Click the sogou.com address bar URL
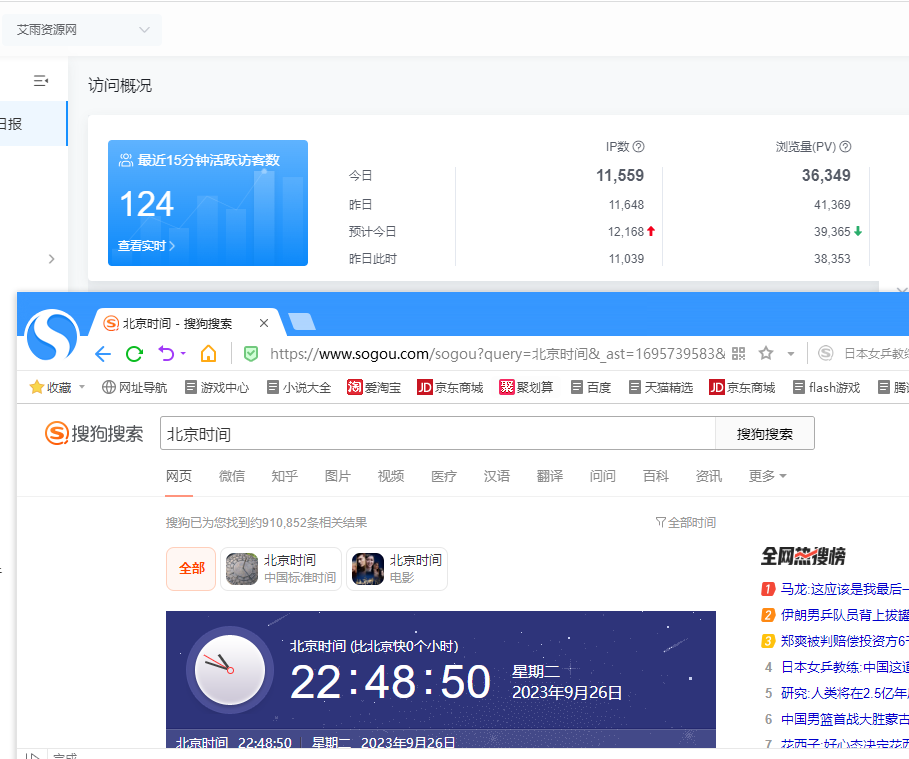This screenshot has height=759, width=909. (497, 354)
